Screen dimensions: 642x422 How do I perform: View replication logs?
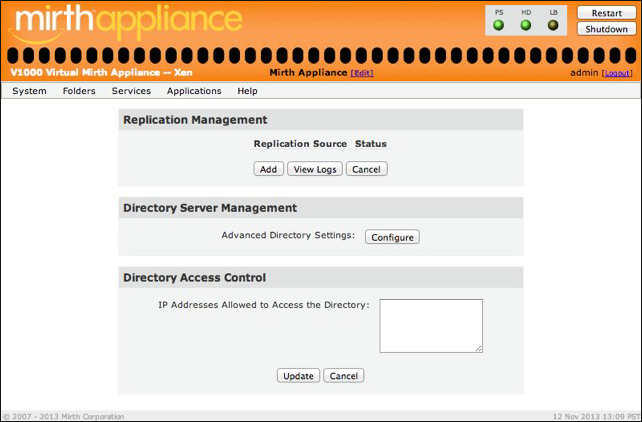coord(315,169)
